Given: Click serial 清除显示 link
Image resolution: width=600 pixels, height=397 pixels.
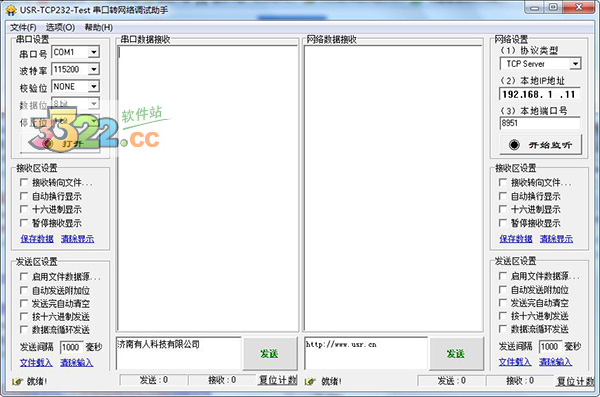Looking at the screenshot, I should pos(77,239).
